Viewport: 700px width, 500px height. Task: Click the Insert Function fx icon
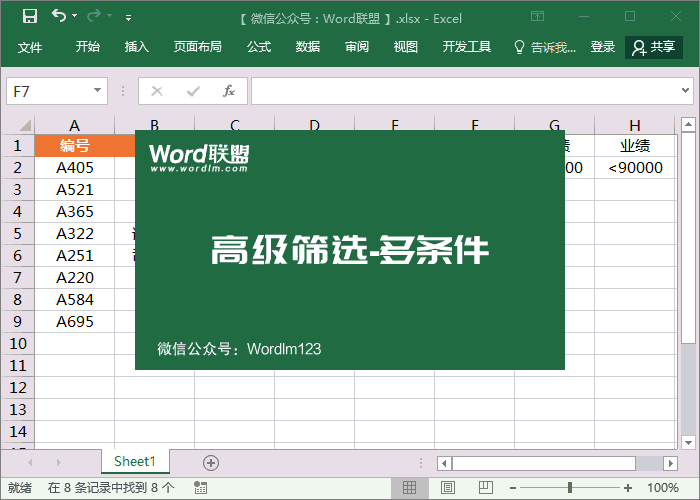[x=228, y=91]
